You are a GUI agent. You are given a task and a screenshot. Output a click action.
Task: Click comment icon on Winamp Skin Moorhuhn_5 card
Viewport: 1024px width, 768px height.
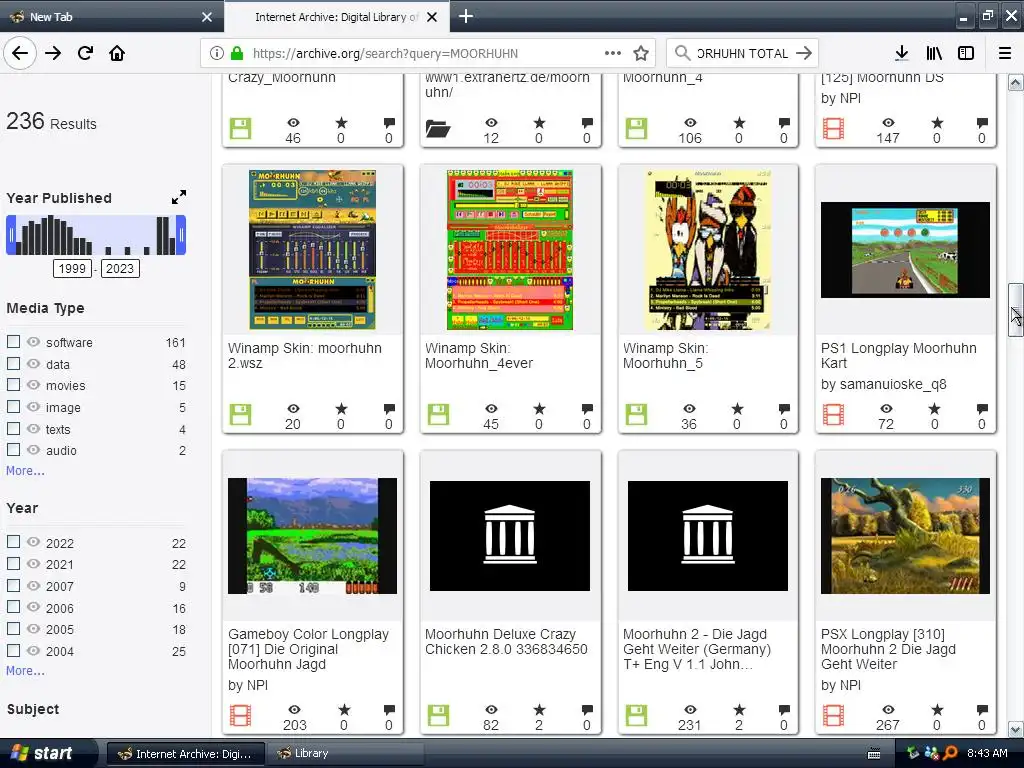click(784, 409)
